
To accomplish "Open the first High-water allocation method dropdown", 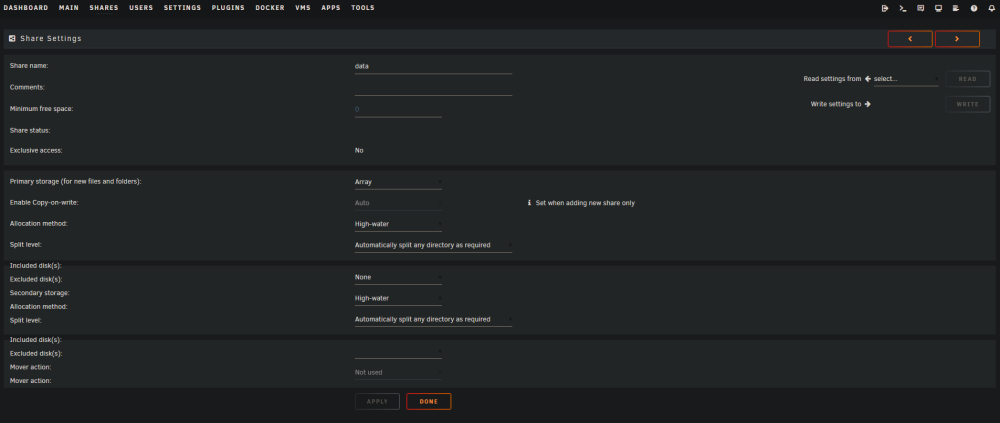I will pos(398,224).
